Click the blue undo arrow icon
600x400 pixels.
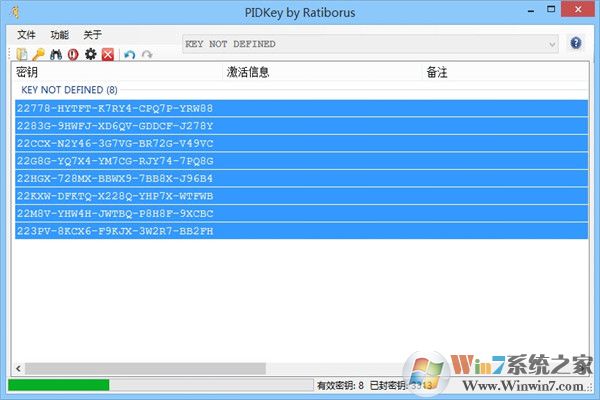130,55
